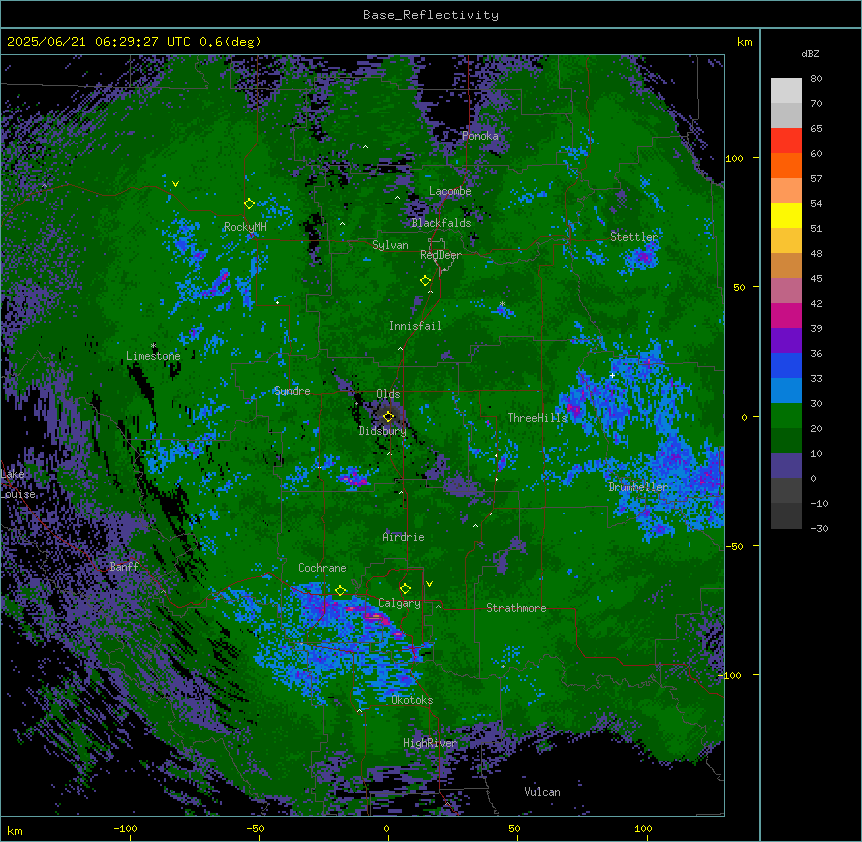Click the white plus marker north of Drumheller
The height and width of the screenshot is (842, 862).
coord(612,375)
